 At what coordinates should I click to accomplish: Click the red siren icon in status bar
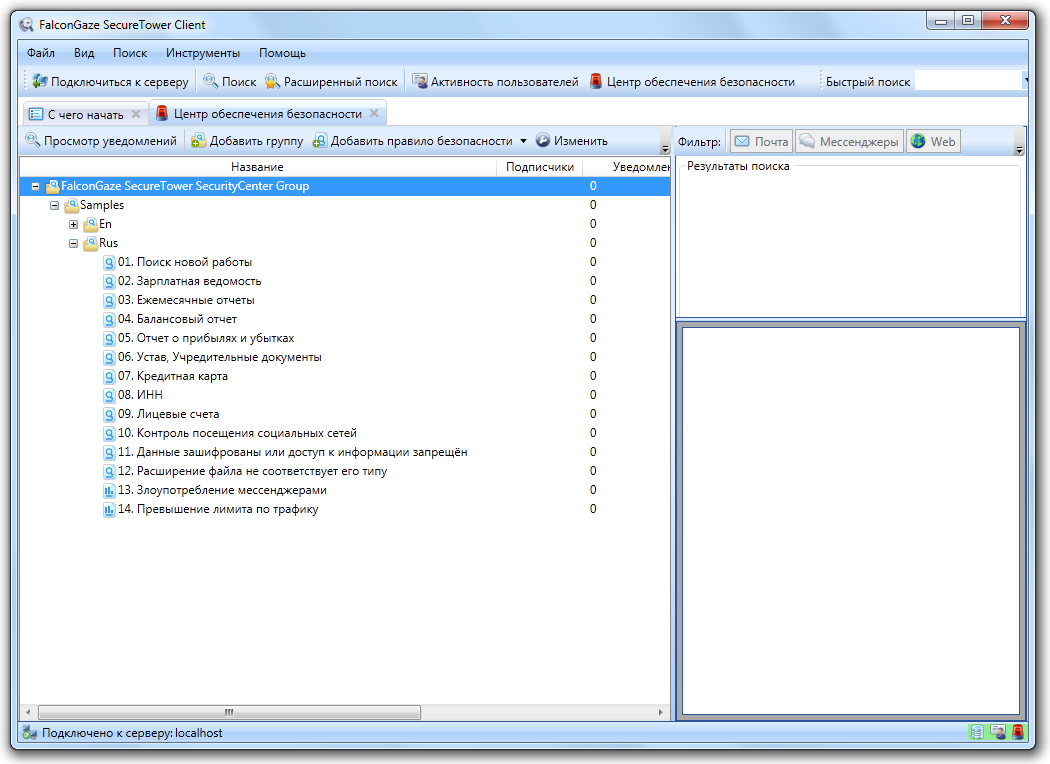coord(1018,733)
